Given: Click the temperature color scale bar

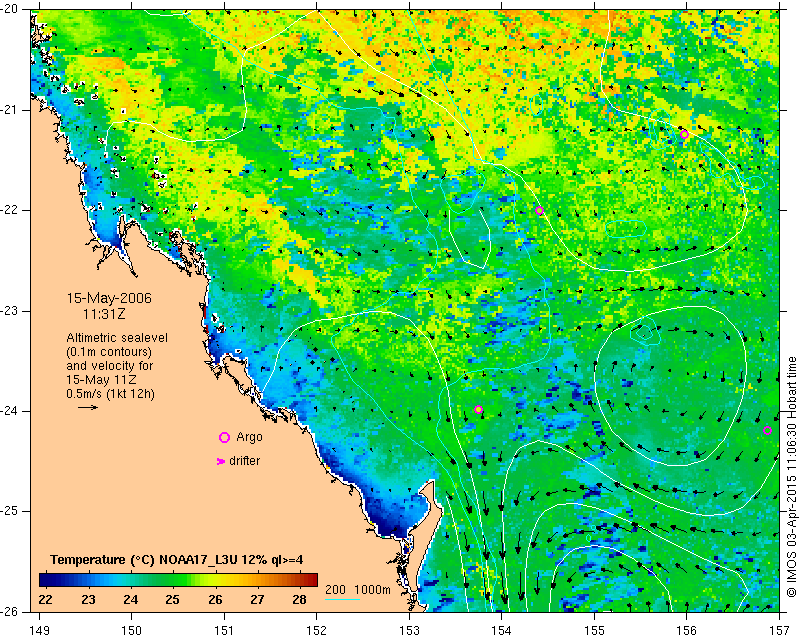Looking at the screenshot, I should tap(178, 580).
